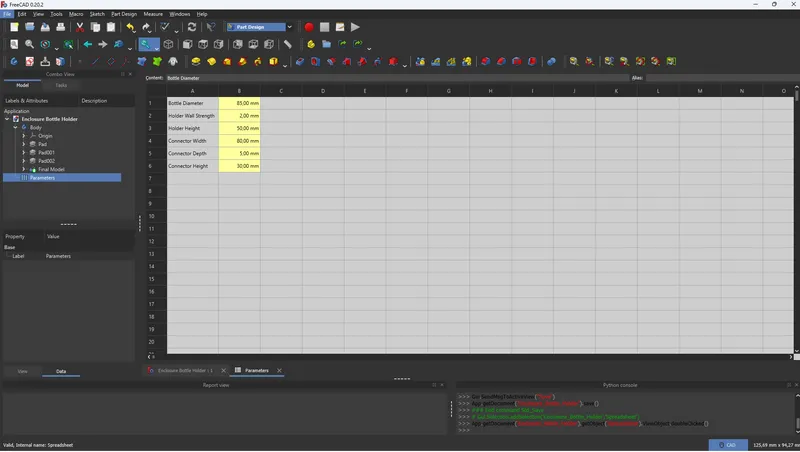Expand the Pad001 tree node

point(23,153)
